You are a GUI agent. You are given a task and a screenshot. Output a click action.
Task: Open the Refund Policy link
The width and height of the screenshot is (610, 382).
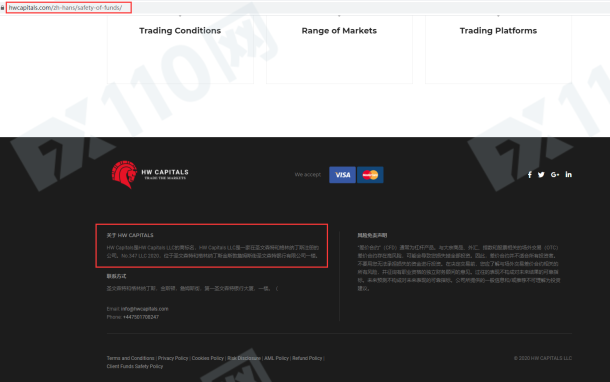307,358
